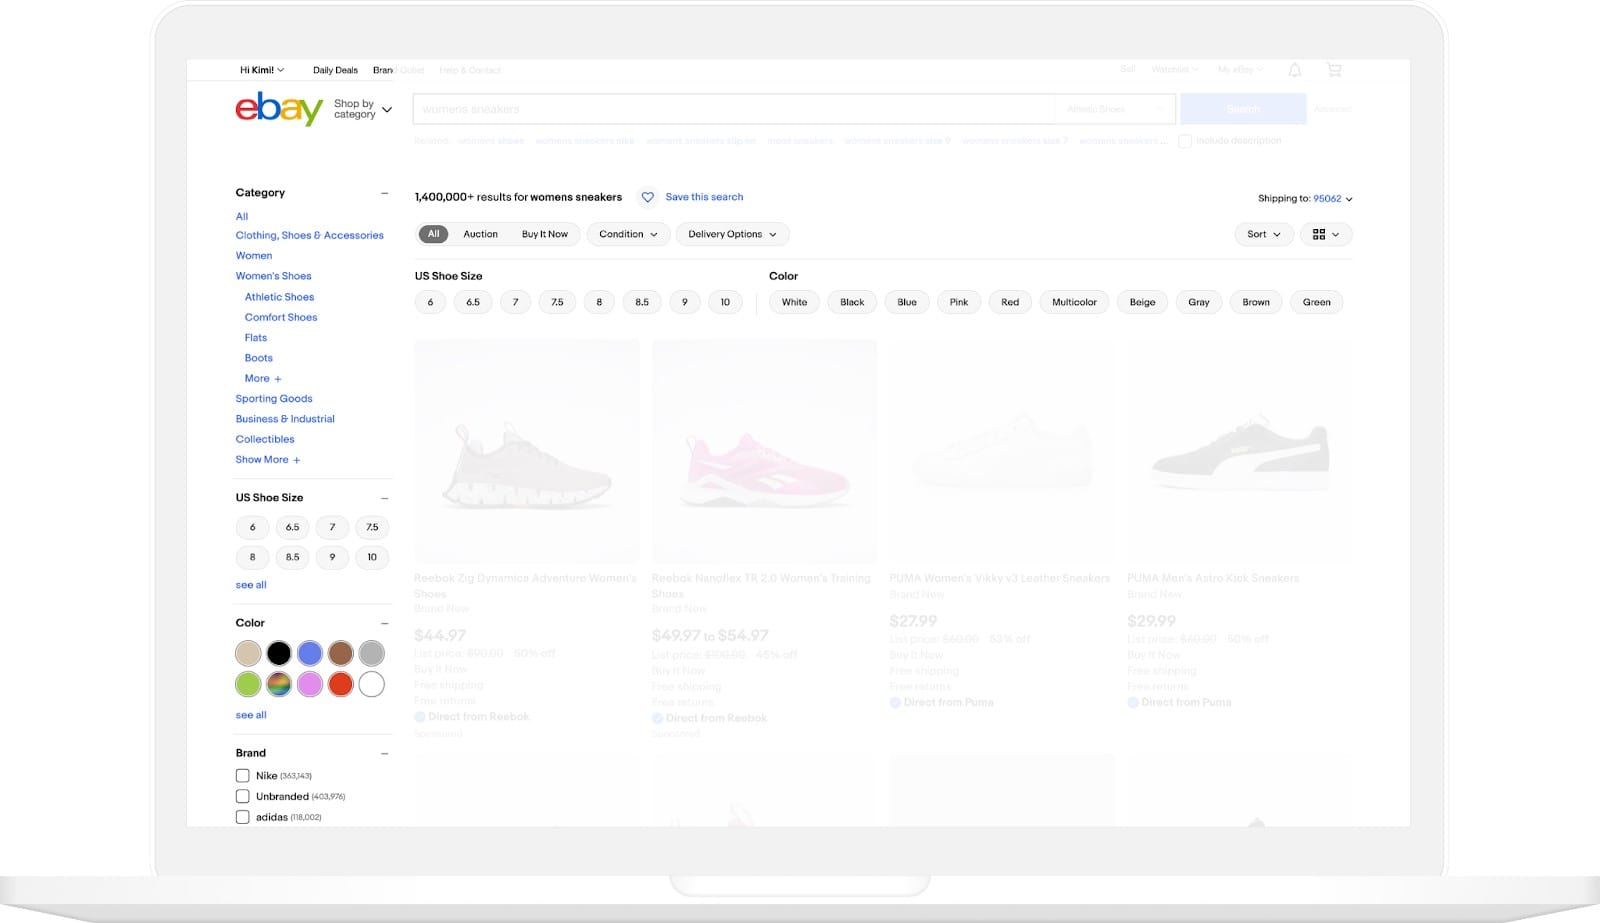Enable the Unbranded brand filter
This screenshot has height=923, width=1600.
pos(242,797)
